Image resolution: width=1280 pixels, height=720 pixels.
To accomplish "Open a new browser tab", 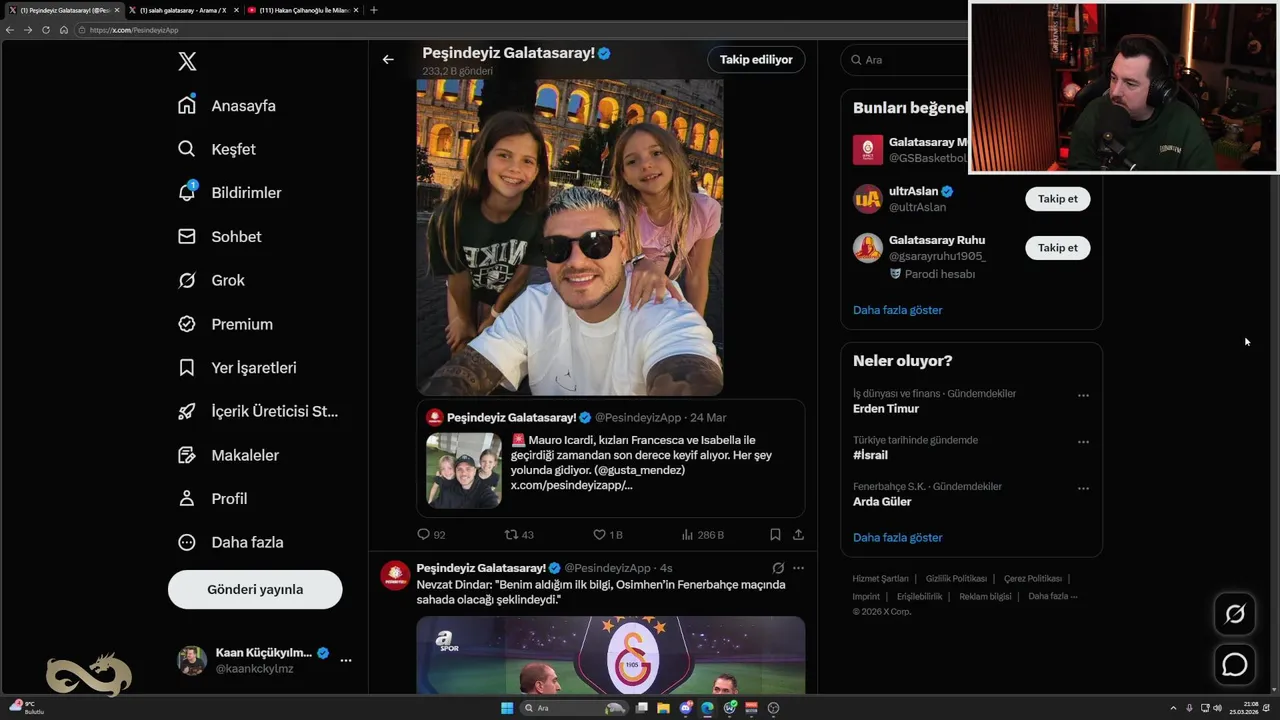I will 374,10.
